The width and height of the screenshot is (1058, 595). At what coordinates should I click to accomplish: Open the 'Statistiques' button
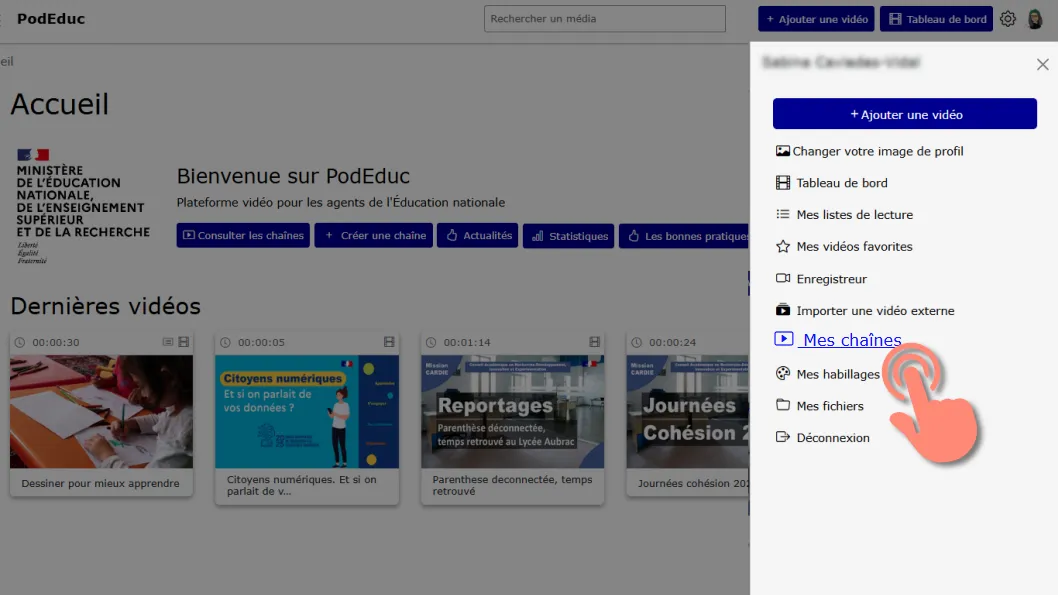pyautogui.click(x=568, y=235)
